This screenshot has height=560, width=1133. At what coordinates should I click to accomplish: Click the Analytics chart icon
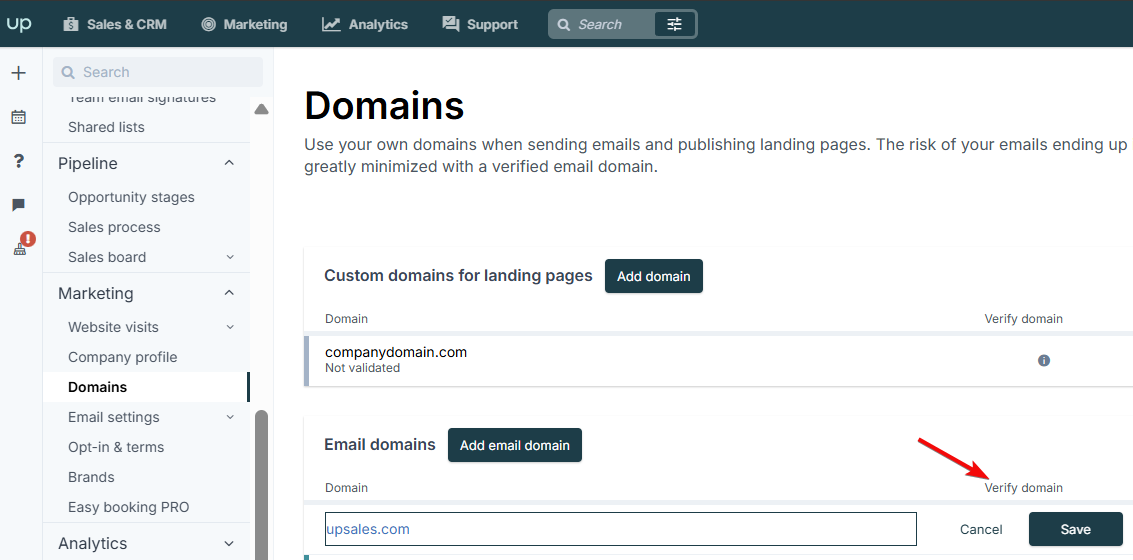[x=332, y=24]
